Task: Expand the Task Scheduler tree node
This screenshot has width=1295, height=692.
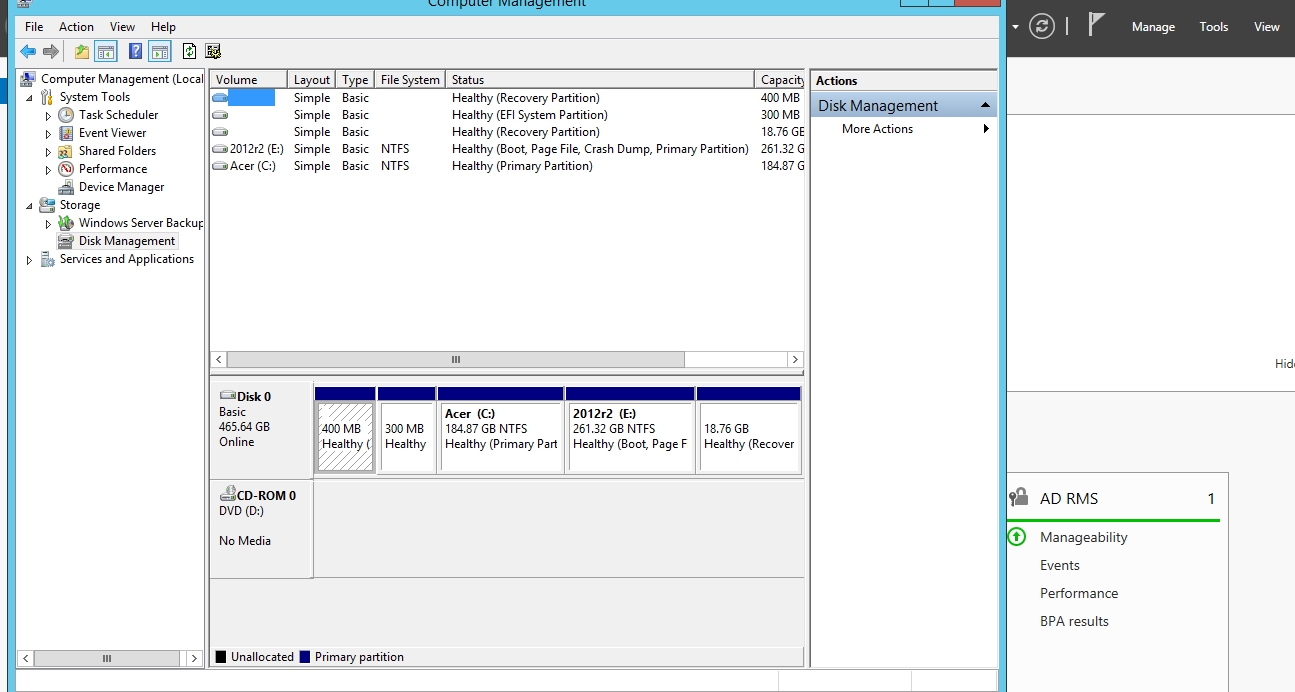Action: [48, 116]
